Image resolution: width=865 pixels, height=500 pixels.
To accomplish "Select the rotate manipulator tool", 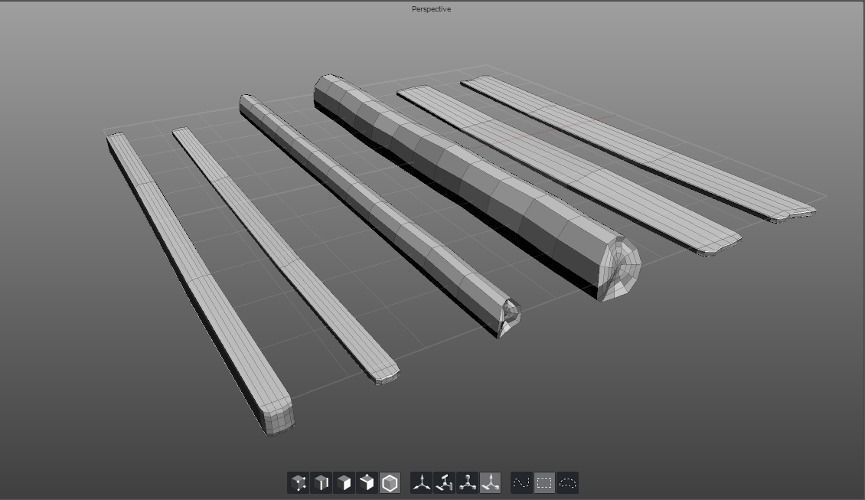I will [445, 483].
